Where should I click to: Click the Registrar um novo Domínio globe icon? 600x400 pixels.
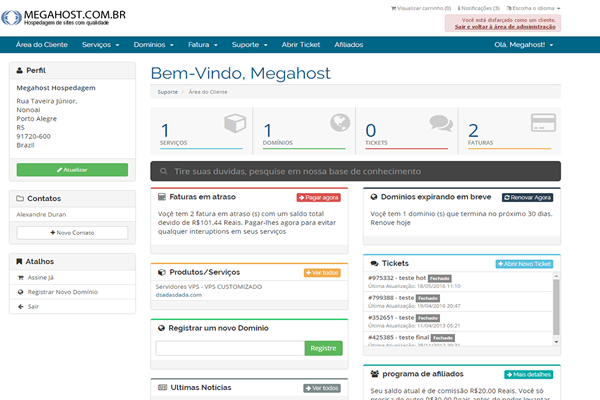161,328
